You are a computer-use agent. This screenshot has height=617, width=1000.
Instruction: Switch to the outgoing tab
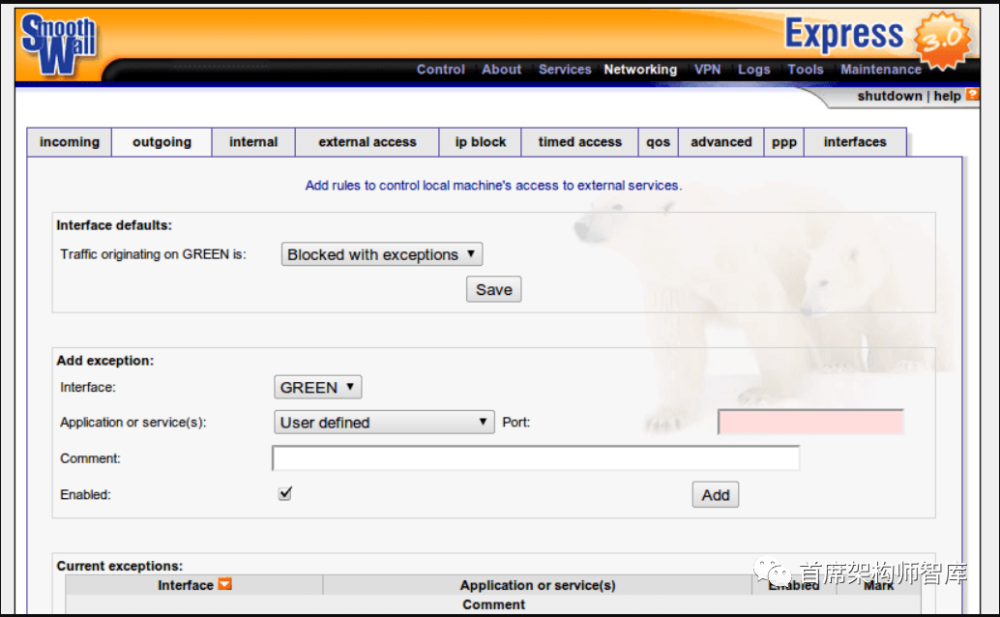coord(162,142)
